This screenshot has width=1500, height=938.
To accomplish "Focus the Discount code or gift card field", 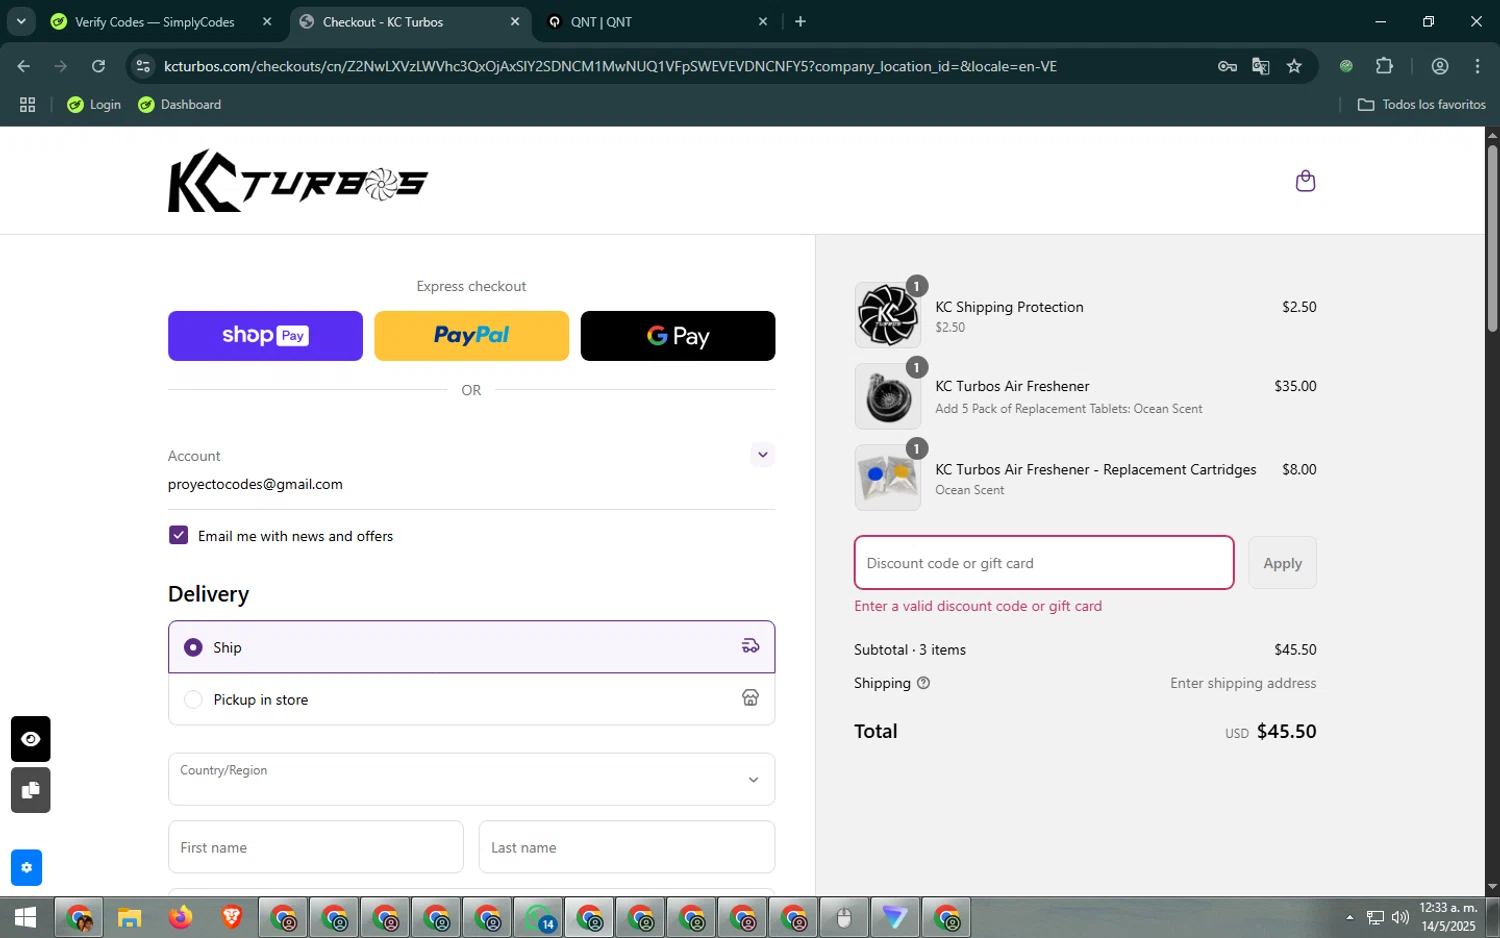I will tap(1044, 563).
